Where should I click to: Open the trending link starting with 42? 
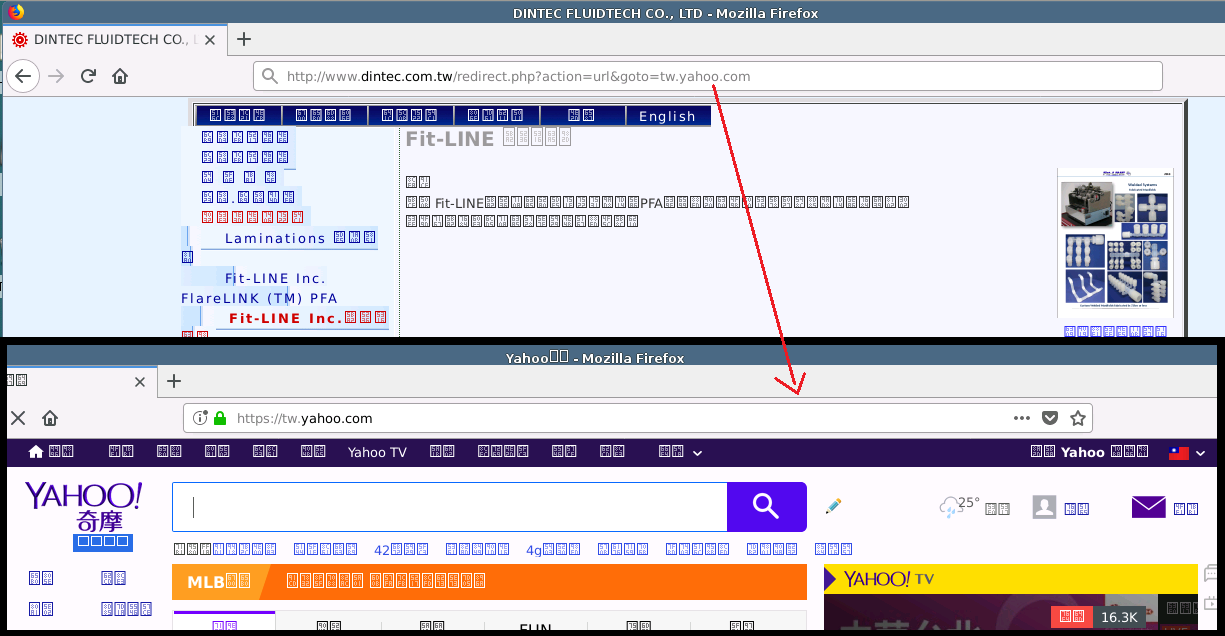(x=401, y=549)
